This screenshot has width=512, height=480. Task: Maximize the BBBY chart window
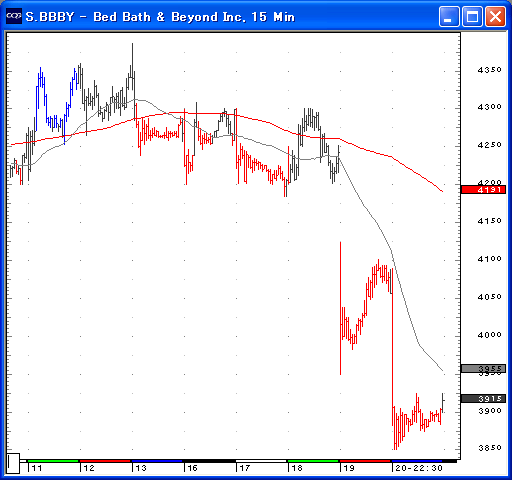tap(472, 16)
